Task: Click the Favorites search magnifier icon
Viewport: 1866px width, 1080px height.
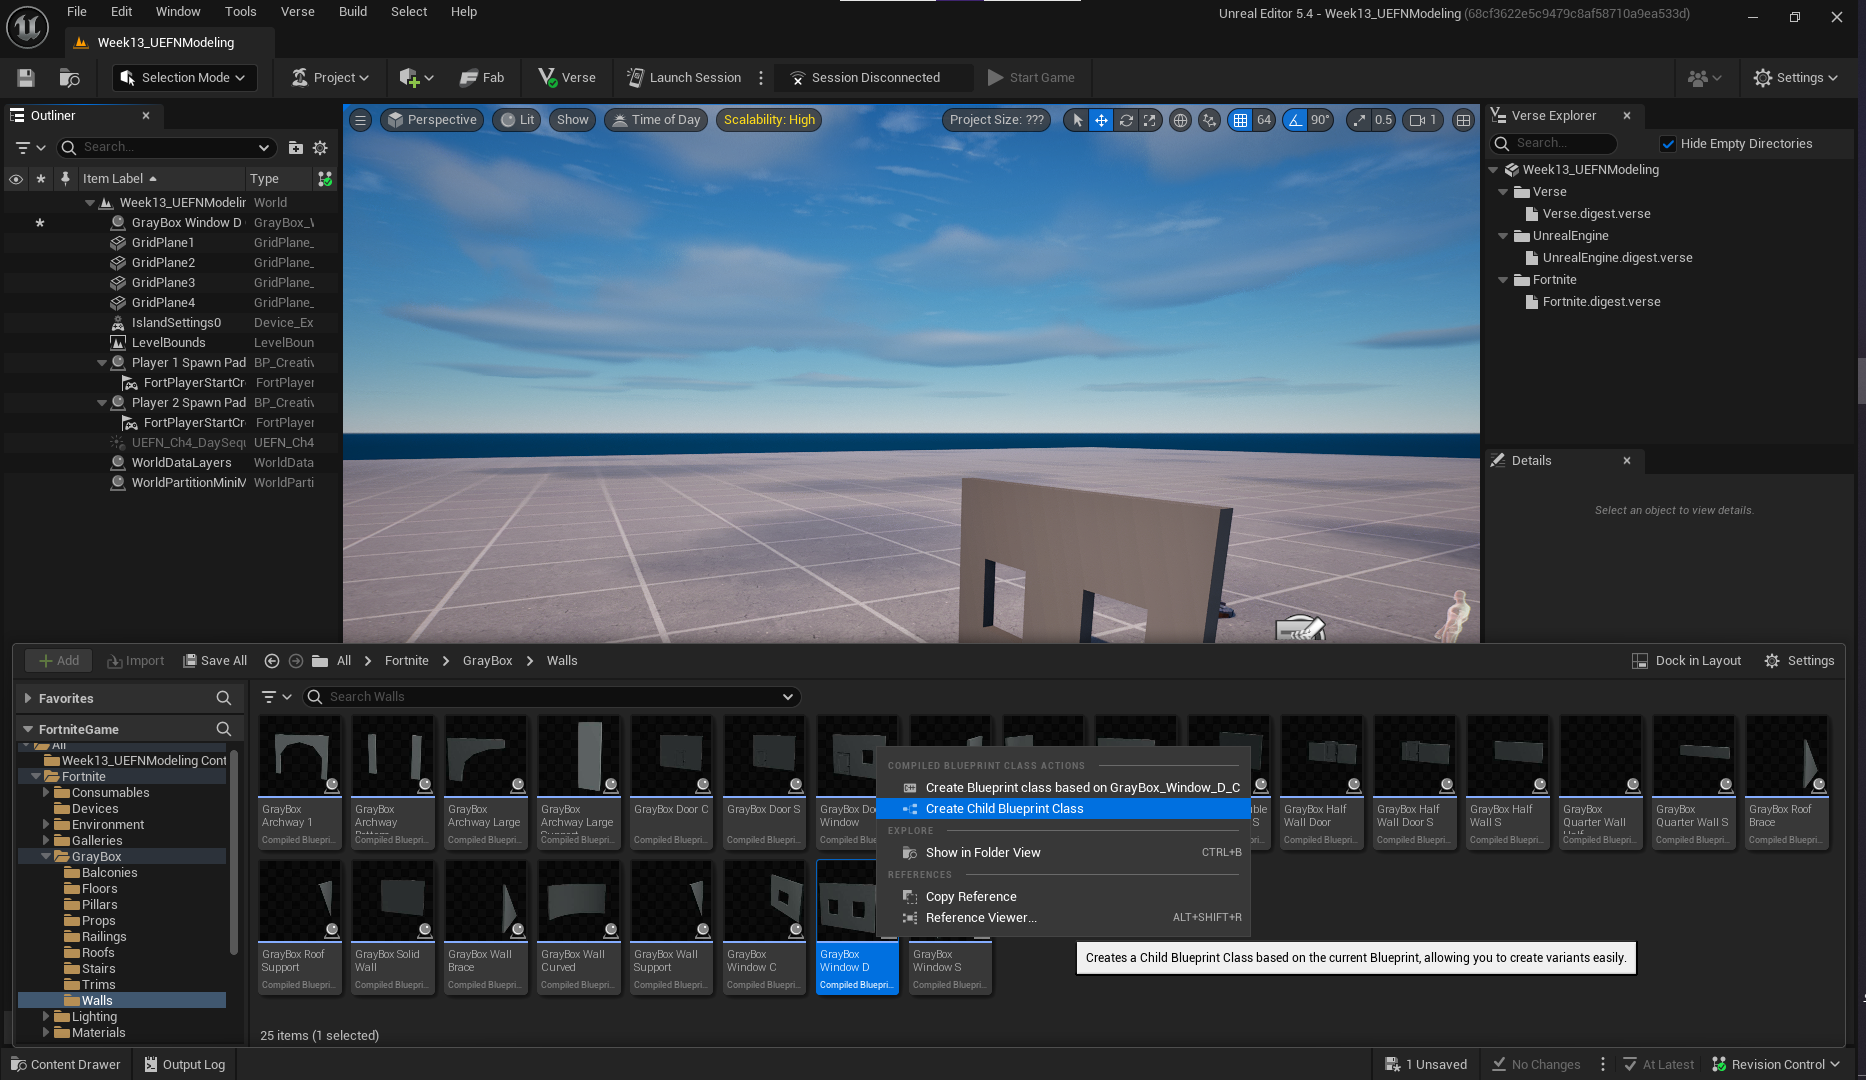Action: pyautogui.click(x=224, y=698)
